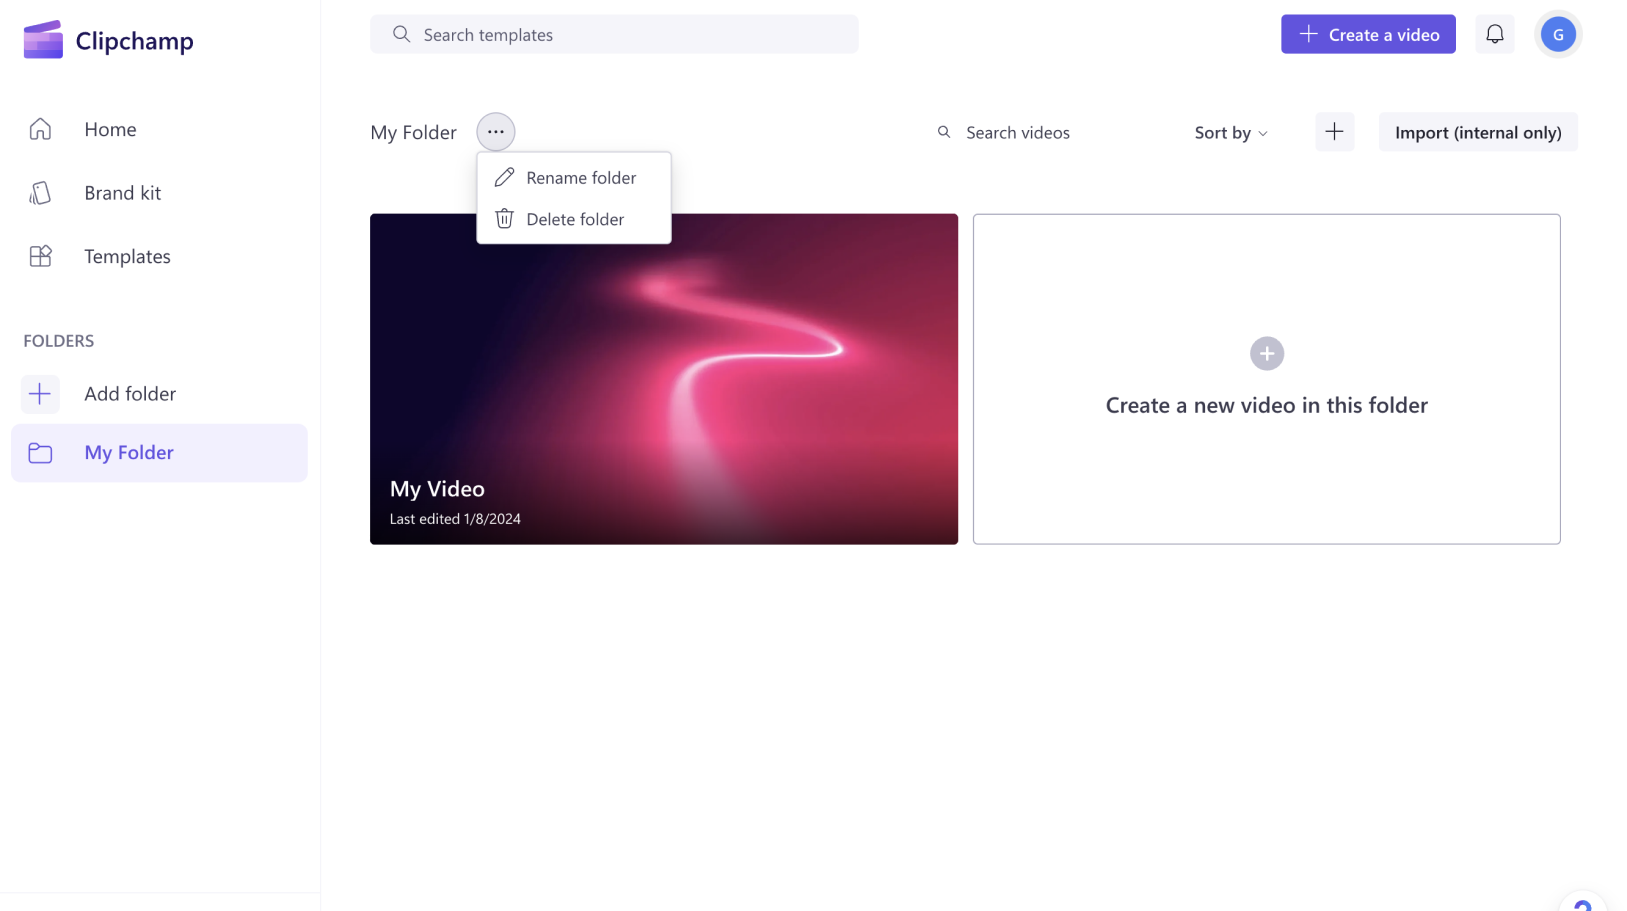Open the My Video thumbnail

[664, 379]
